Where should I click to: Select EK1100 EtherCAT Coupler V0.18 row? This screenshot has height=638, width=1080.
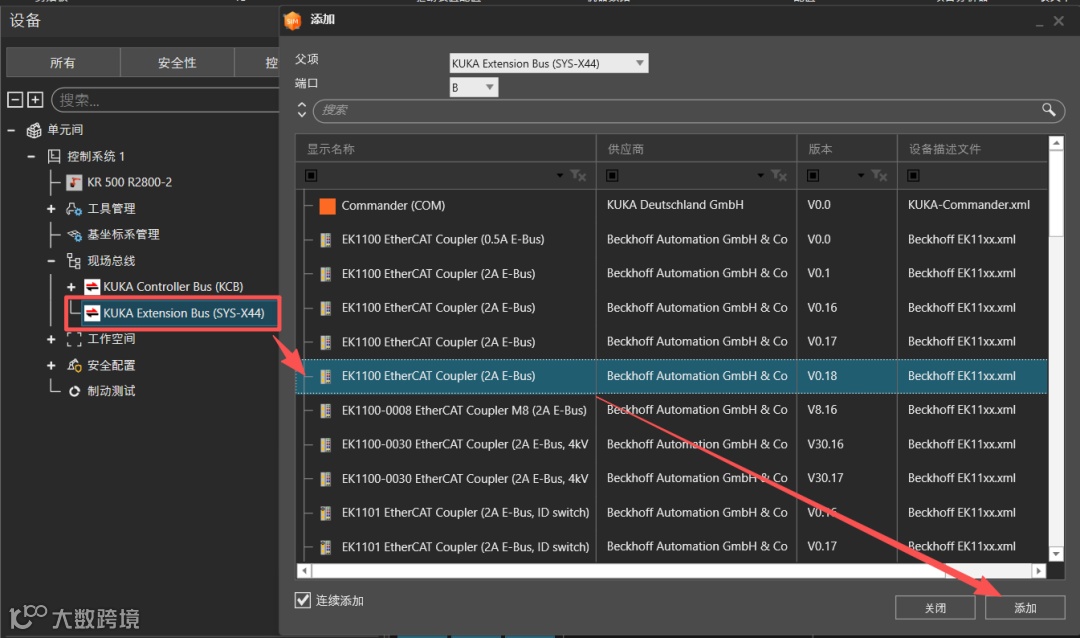coord(672,376)
